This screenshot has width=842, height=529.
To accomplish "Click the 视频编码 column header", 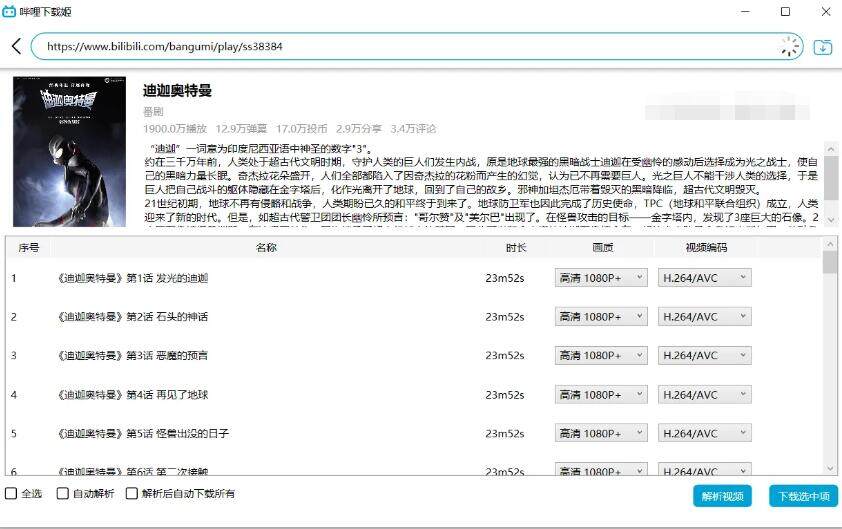I will pos(706,248).
